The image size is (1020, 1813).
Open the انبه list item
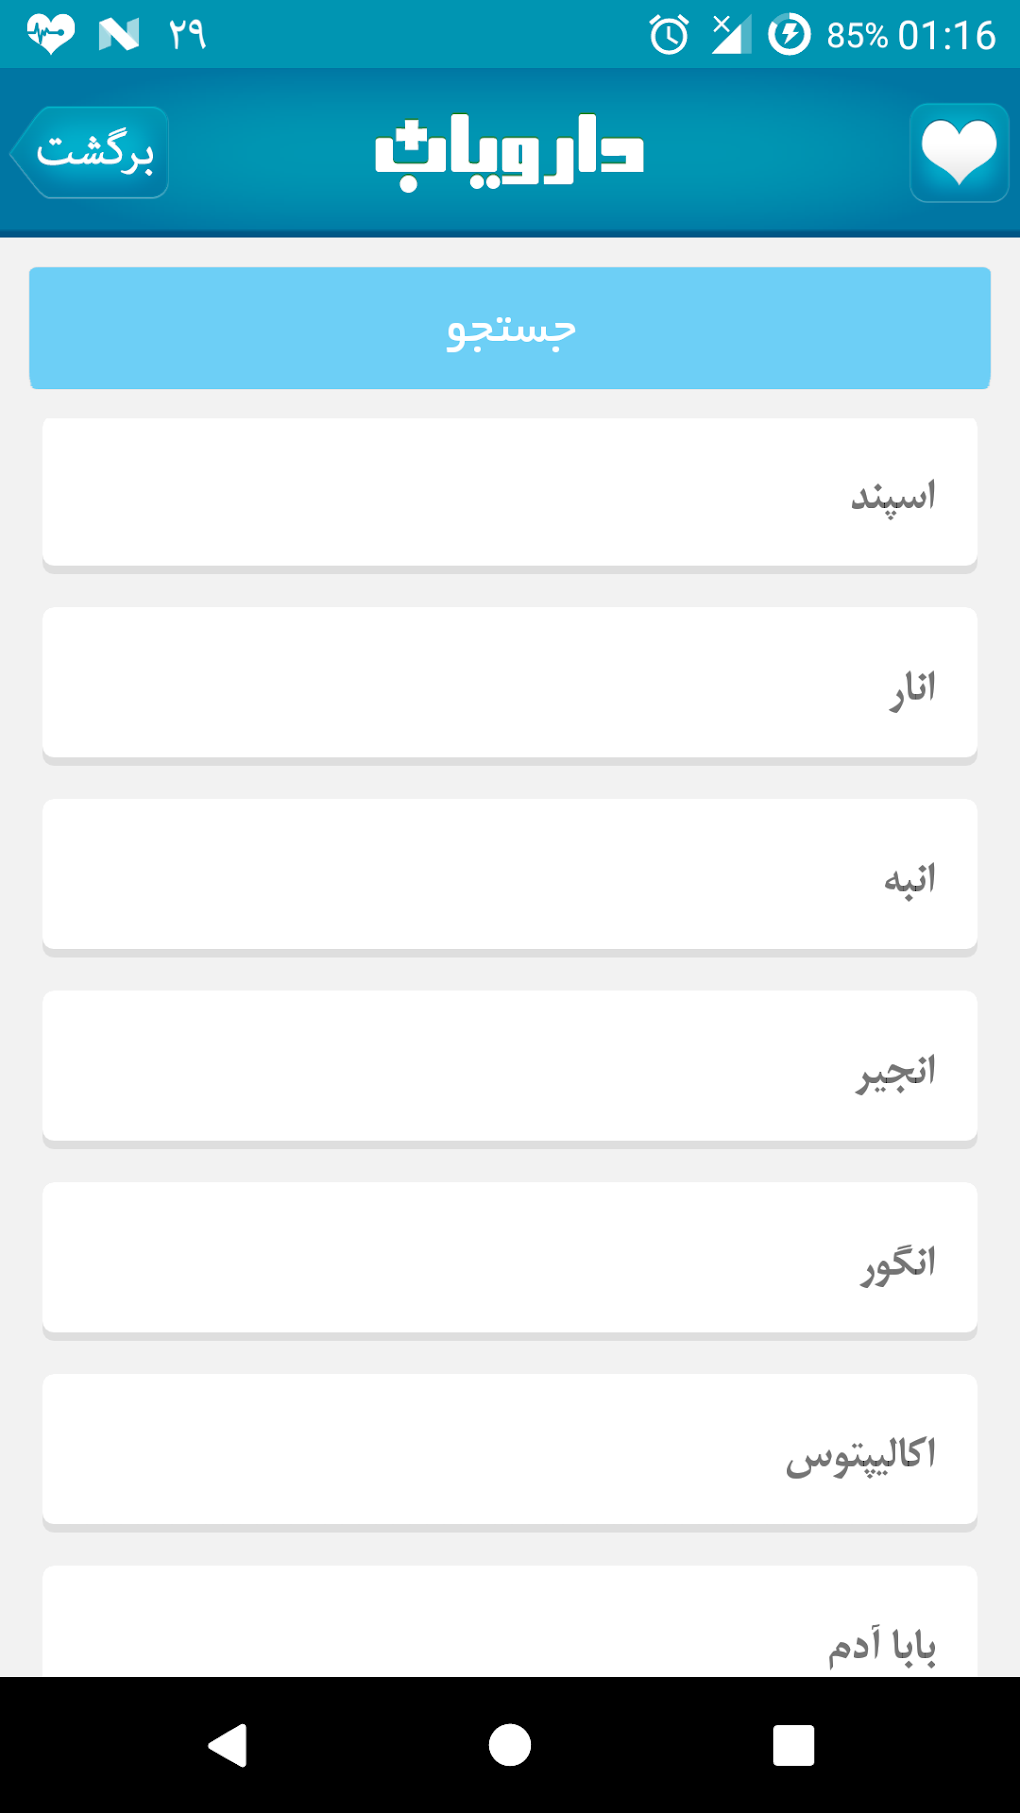click(x=510, y=875)
